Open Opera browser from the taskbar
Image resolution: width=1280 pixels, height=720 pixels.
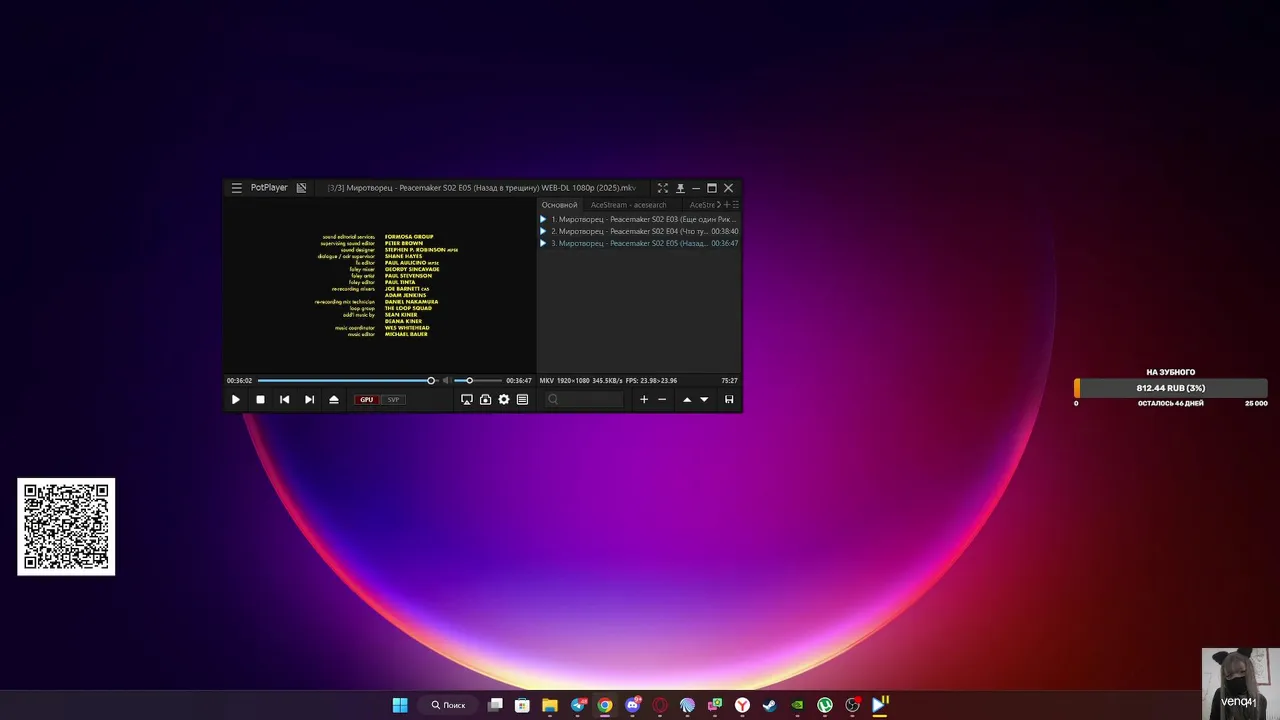660,705
